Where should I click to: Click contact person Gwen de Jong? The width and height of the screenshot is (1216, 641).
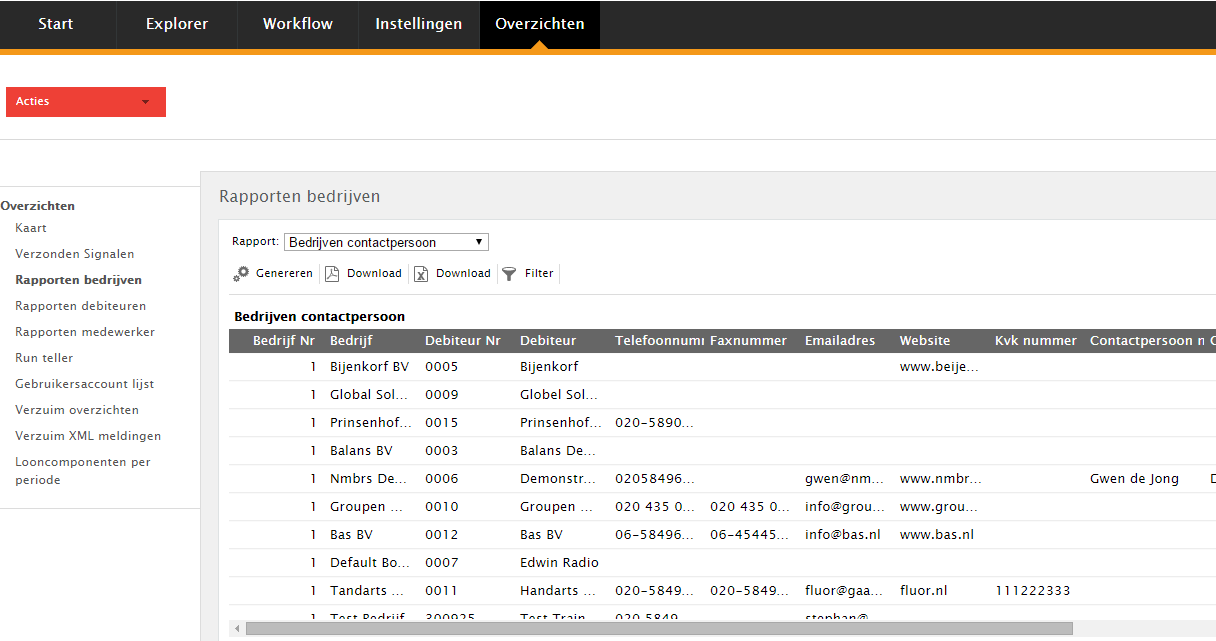(1134, 479)
